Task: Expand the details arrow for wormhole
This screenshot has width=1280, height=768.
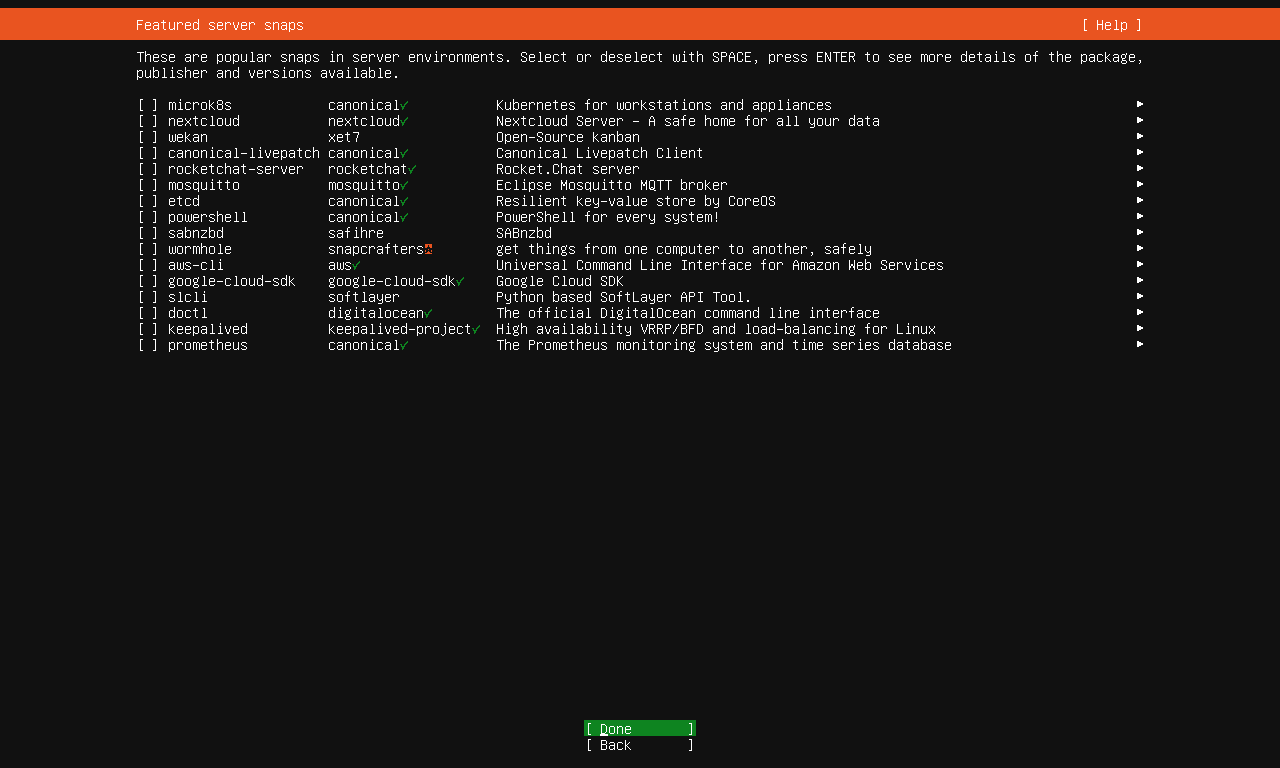Action: (x=1140, y=248)
